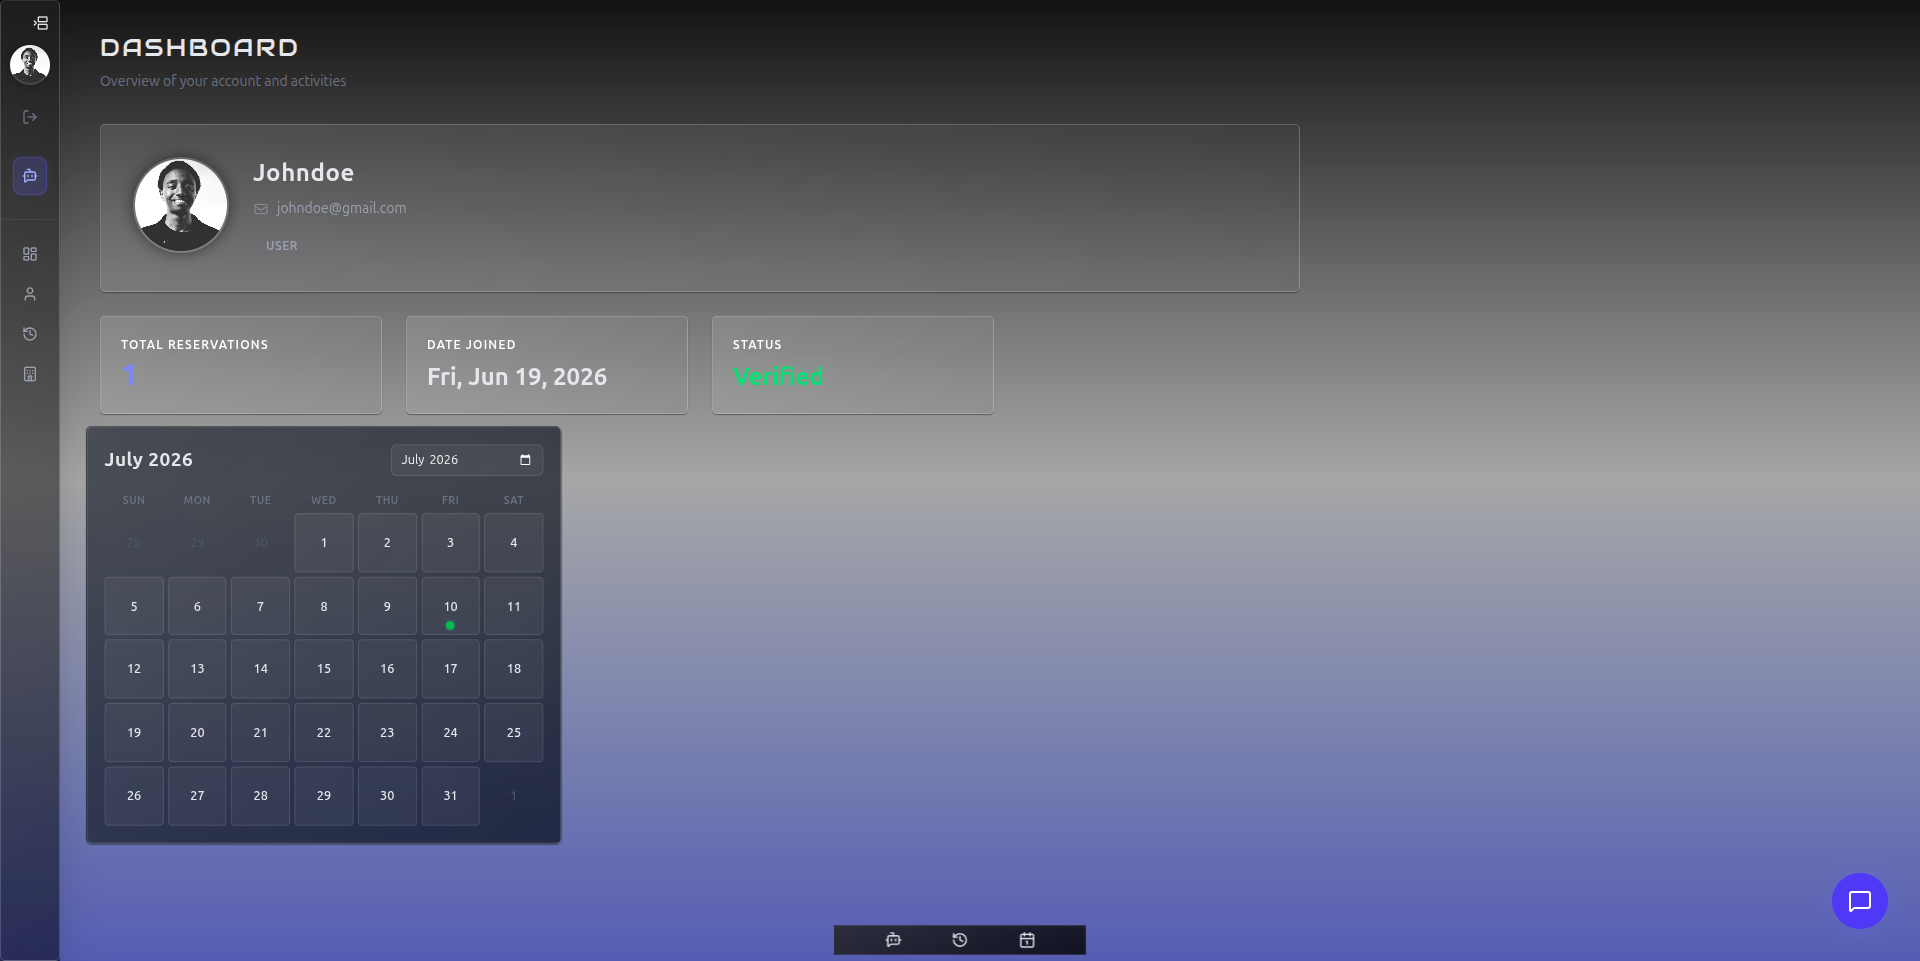
Task: Pick day 18 on the calendar
Action: pyautogui.click(x=514, y=669)
